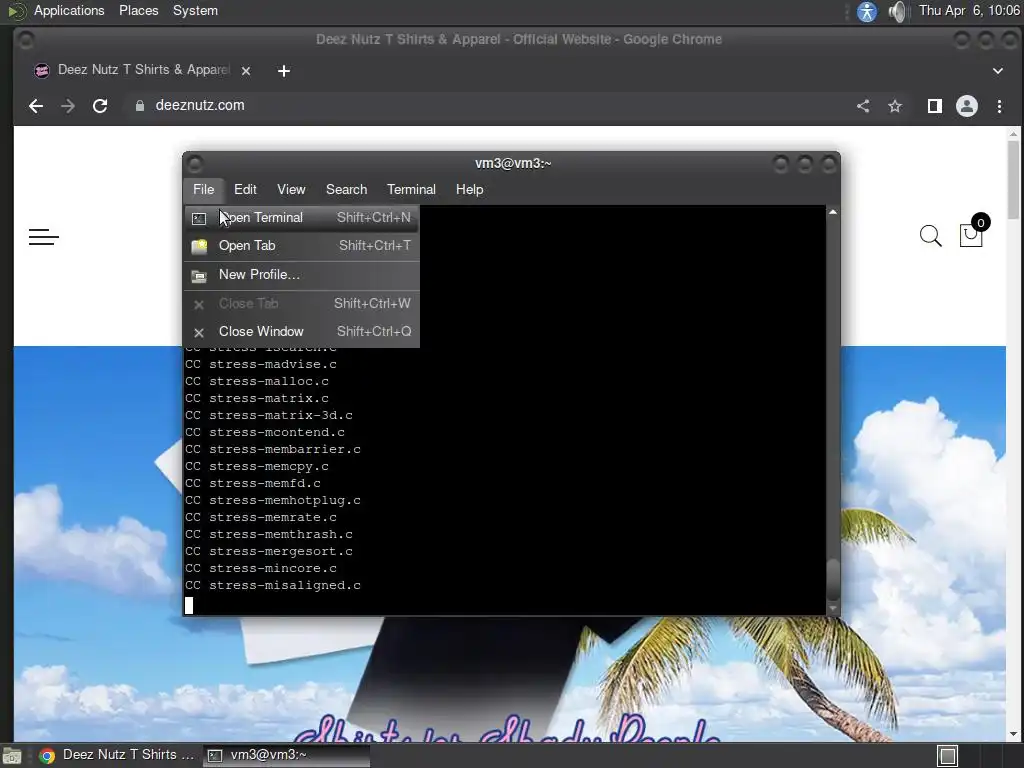Bookmark this page with star icon
1024x768 pixels.
(895, 106)
